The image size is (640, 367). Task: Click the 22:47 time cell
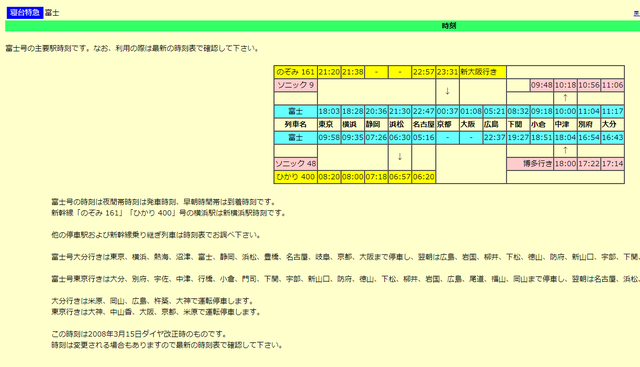[424, 111]
